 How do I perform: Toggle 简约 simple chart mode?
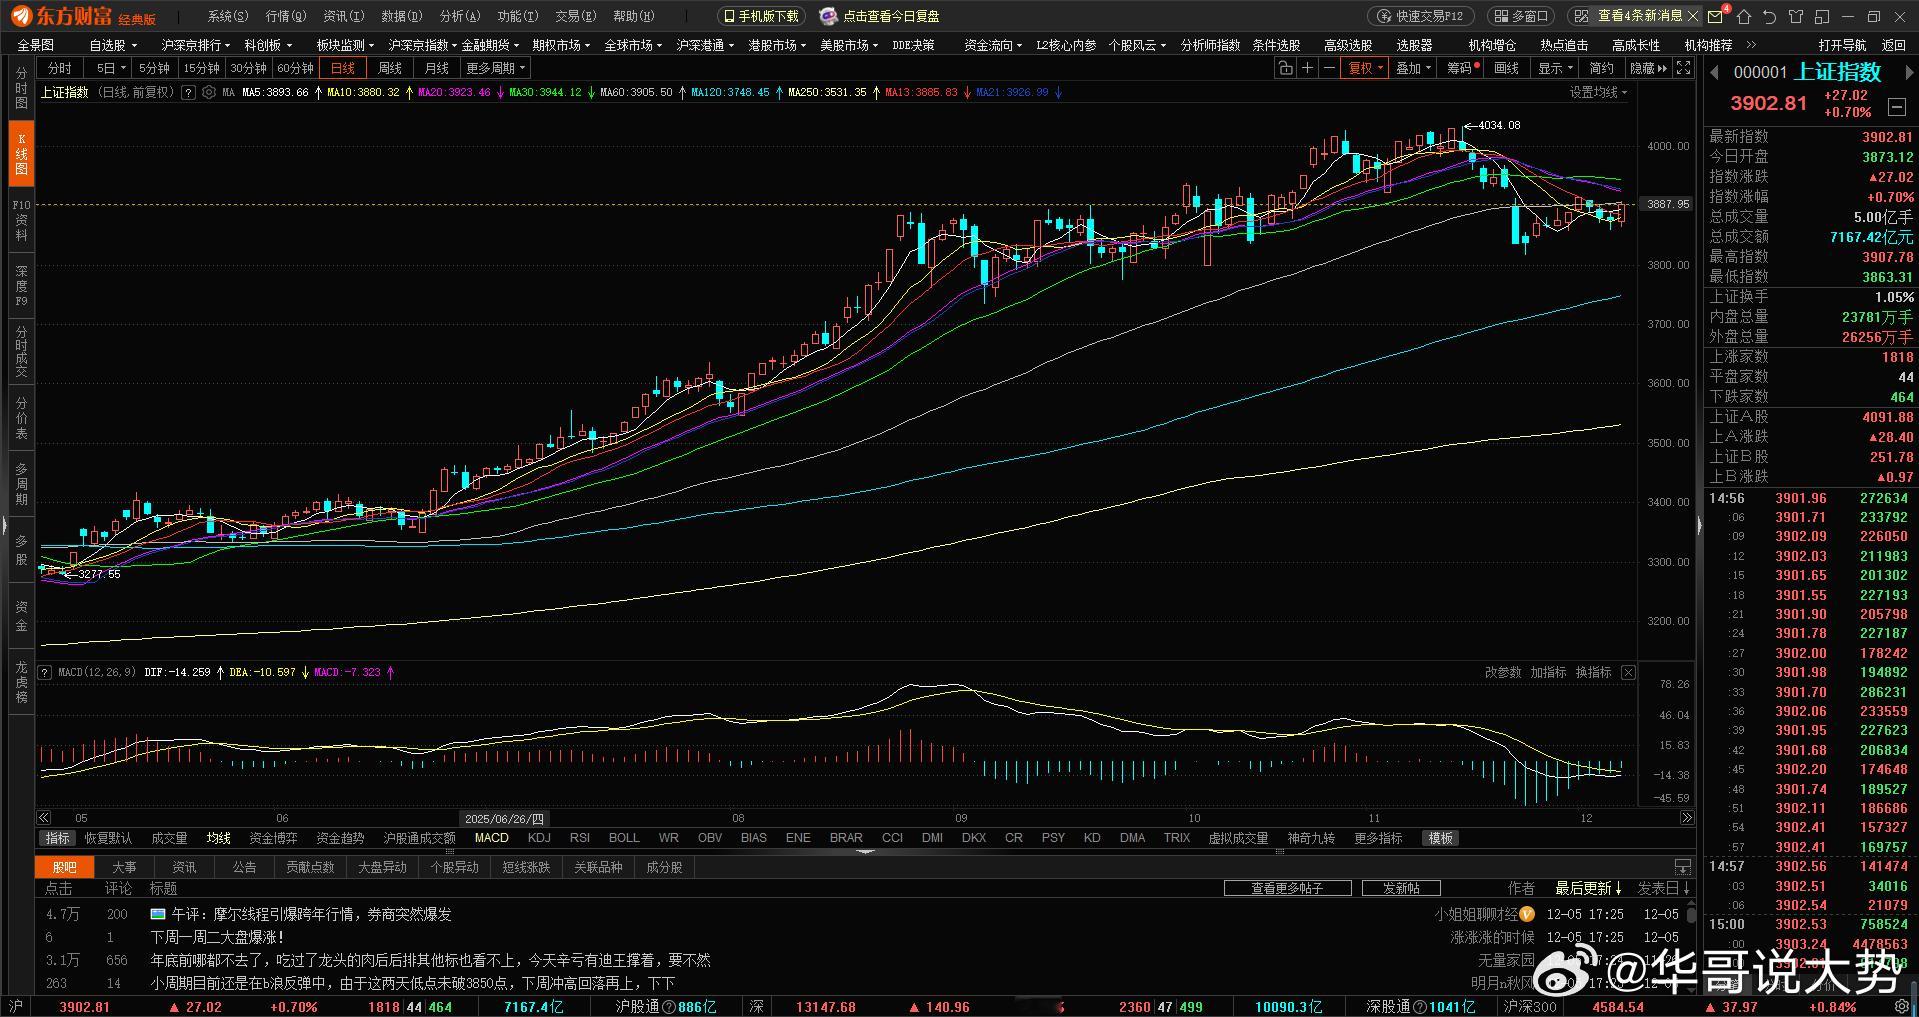point(1602,68)
